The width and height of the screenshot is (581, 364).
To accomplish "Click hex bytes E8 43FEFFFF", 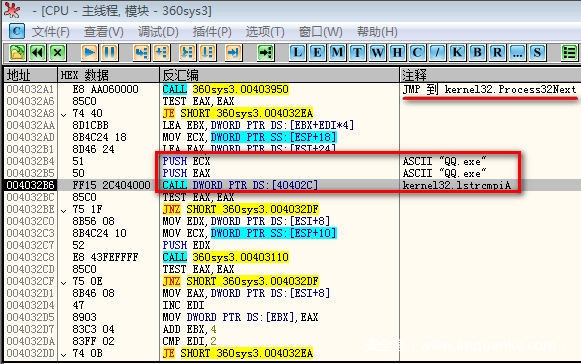I will [x=105, y=257].
